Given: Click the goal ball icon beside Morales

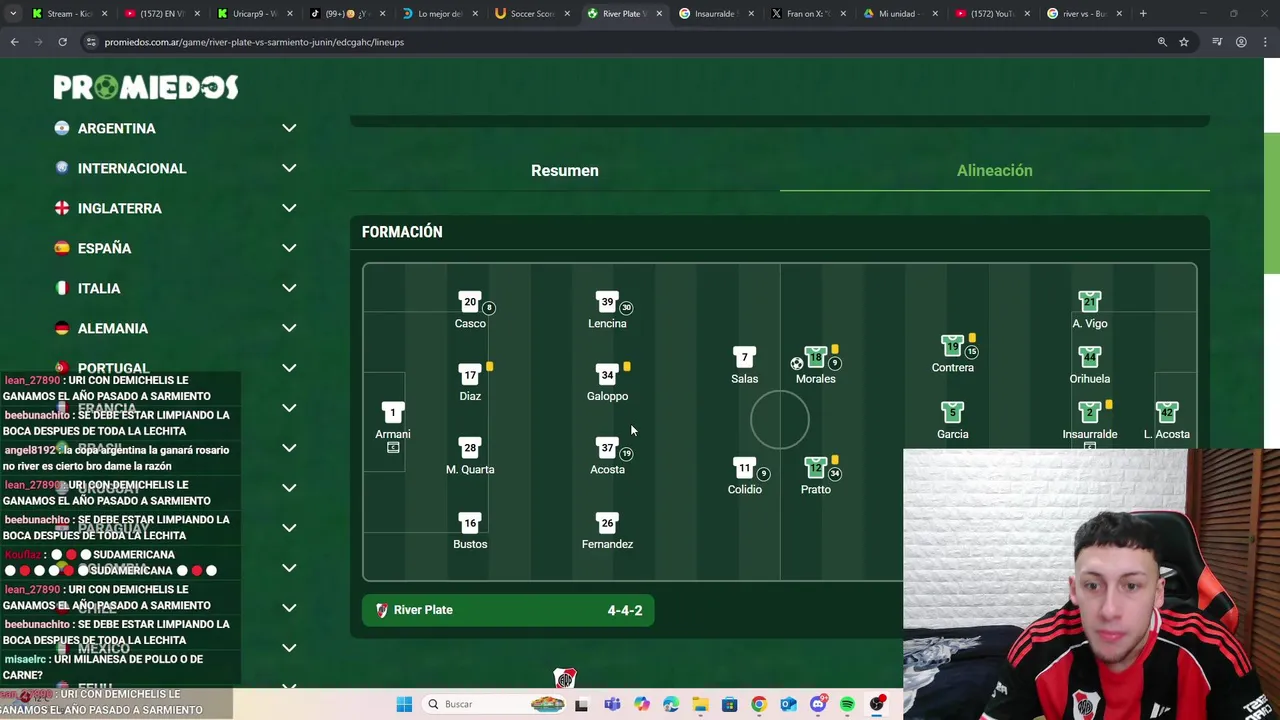Looking at the screenshot, I should point(797,363).
